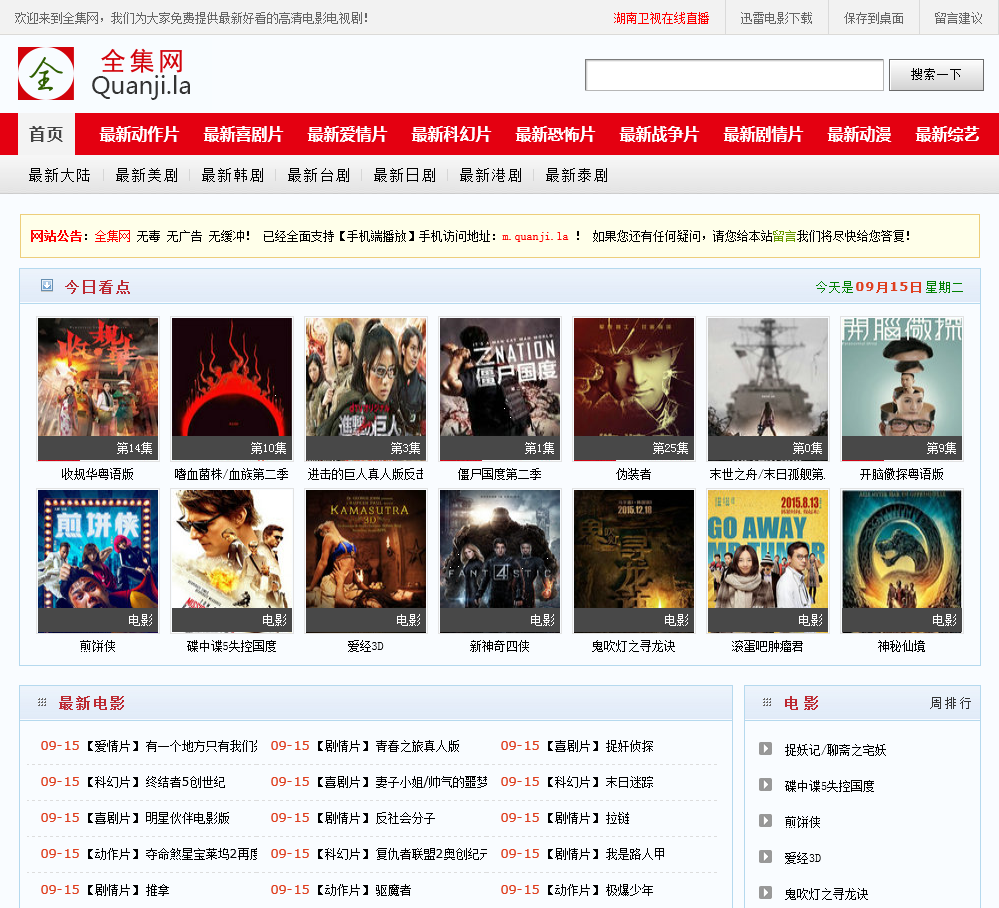Image resolution: width=999 pixels, height=908 pixels.
Task: Open 终结者5创世纪 in latest movies list
Action: tap(185, 782)
